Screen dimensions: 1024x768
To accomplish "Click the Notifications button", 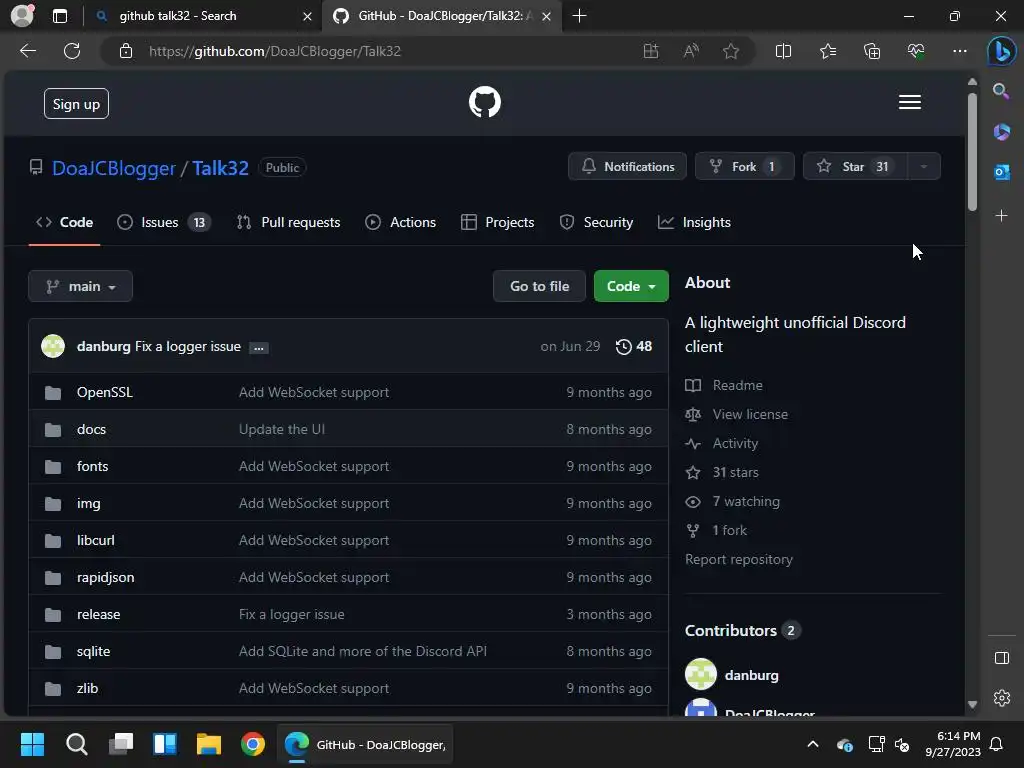I will [627, 167].
